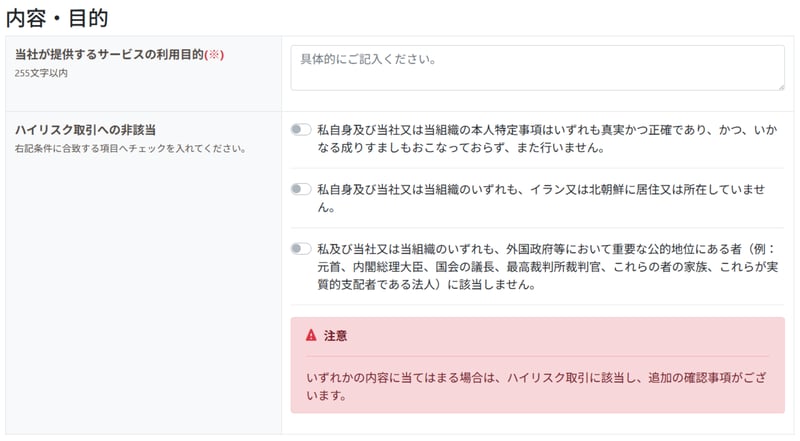Click the 注意 alert title
This screenshot has height=441, width=800.
335,336
